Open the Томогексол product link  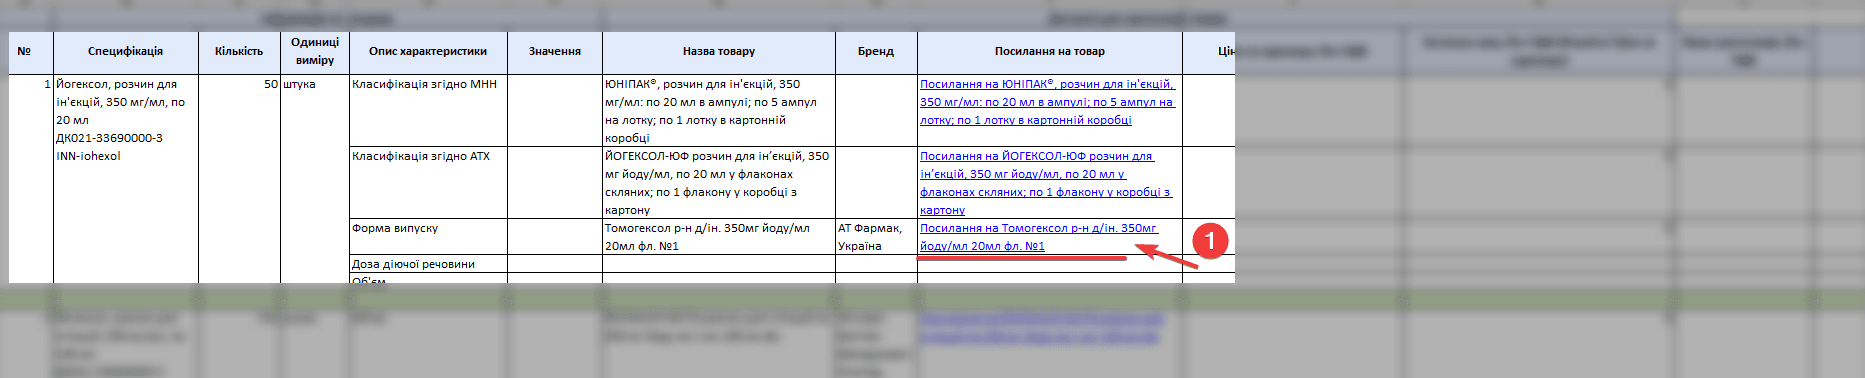point(1038,237)
